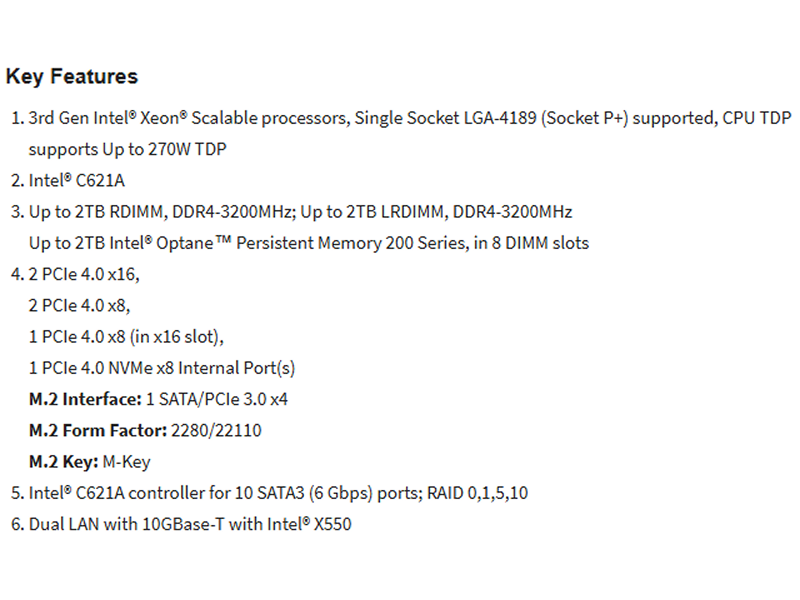Select the 'M-Key' value text

click(x=127, y=462)
